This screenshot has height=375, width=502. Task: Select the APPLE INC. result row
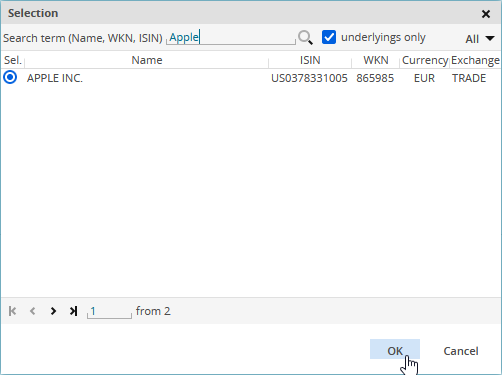click(251, 78)
